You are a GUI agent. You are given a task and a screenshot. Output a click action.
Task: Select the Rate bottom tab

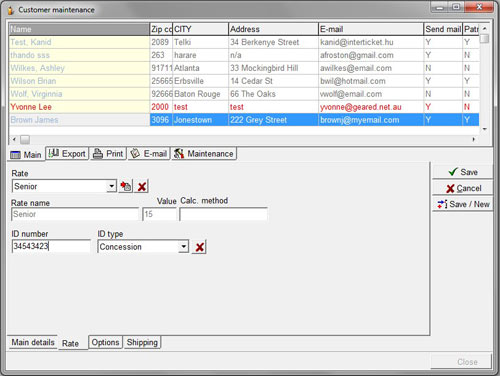click(70, 343)
